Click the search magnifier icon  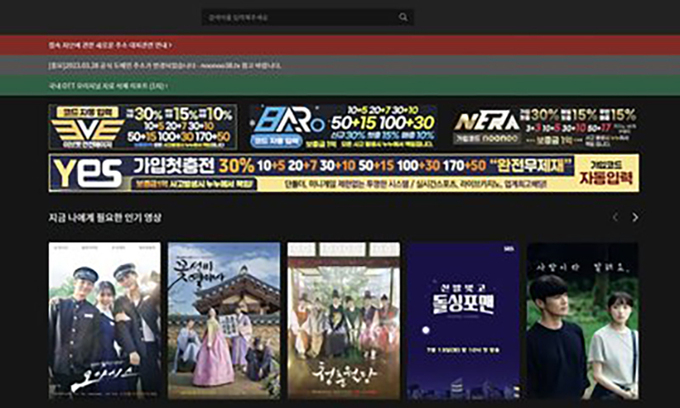coord(403,17)
